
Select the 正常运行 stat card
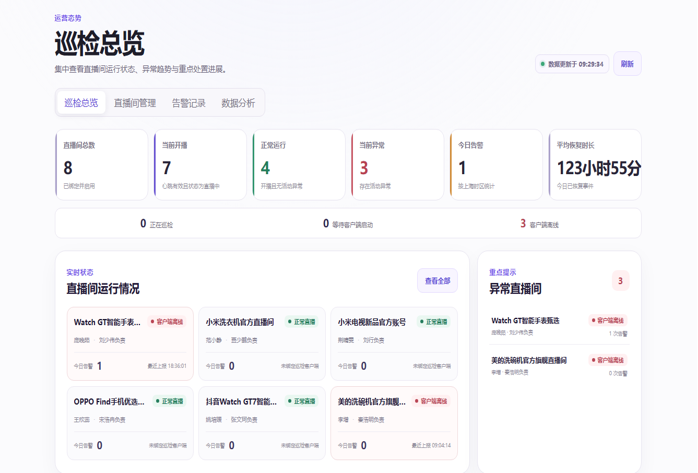tap(299, 165)
